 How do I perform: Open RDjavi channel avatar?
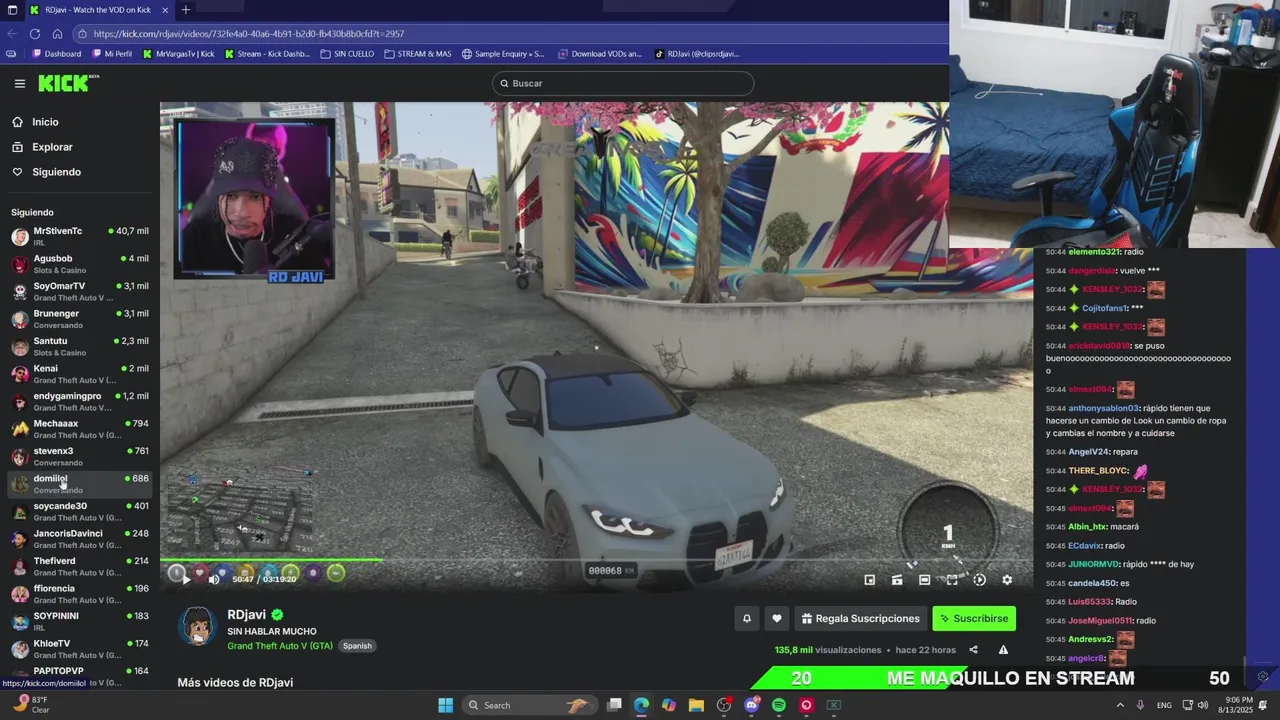[197, 626]
